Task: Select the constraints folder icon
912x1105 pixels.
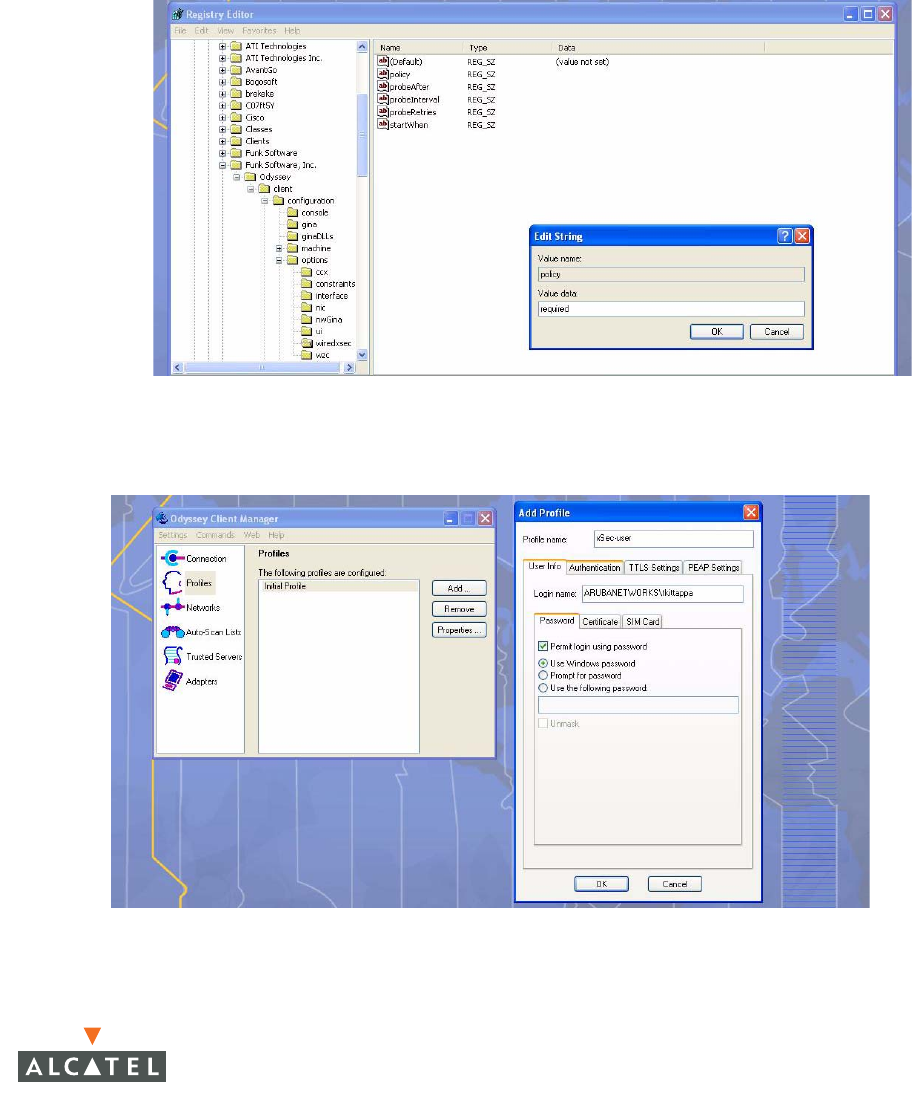Action: (x=307, y=284)
